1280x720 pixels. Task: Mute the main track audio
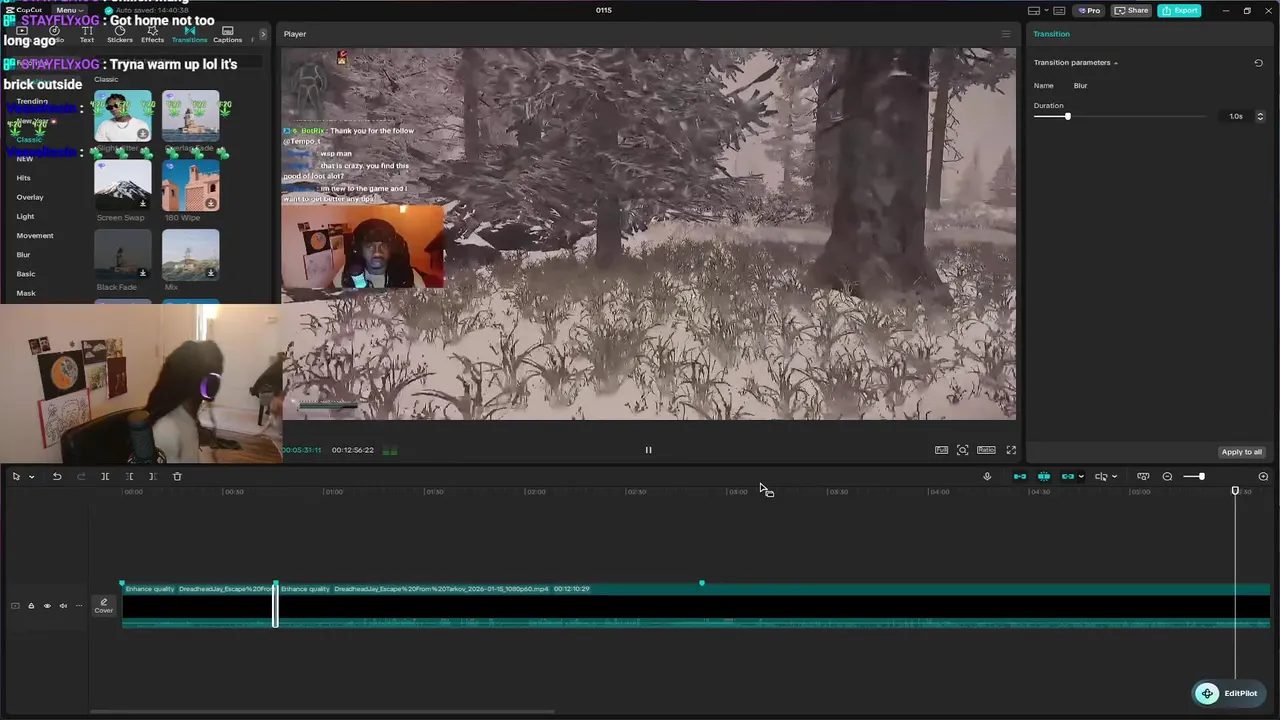click(x=63, y=606)
